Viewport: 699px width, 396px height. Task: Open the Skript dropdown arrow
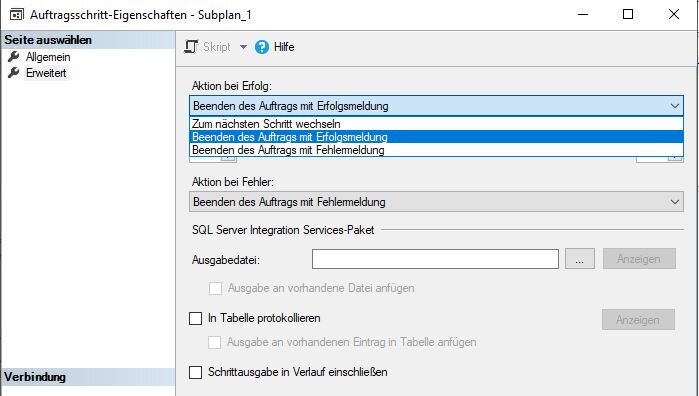click(x=243, y=47)
